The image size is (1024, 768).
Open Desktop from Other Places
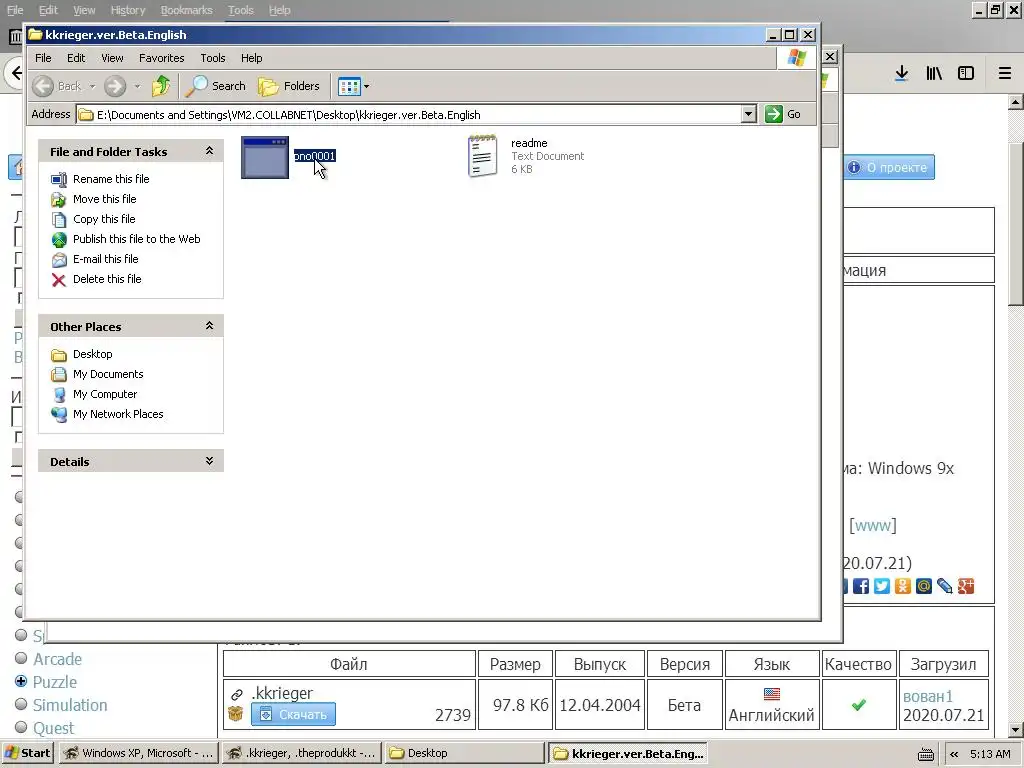pos(92,354)
